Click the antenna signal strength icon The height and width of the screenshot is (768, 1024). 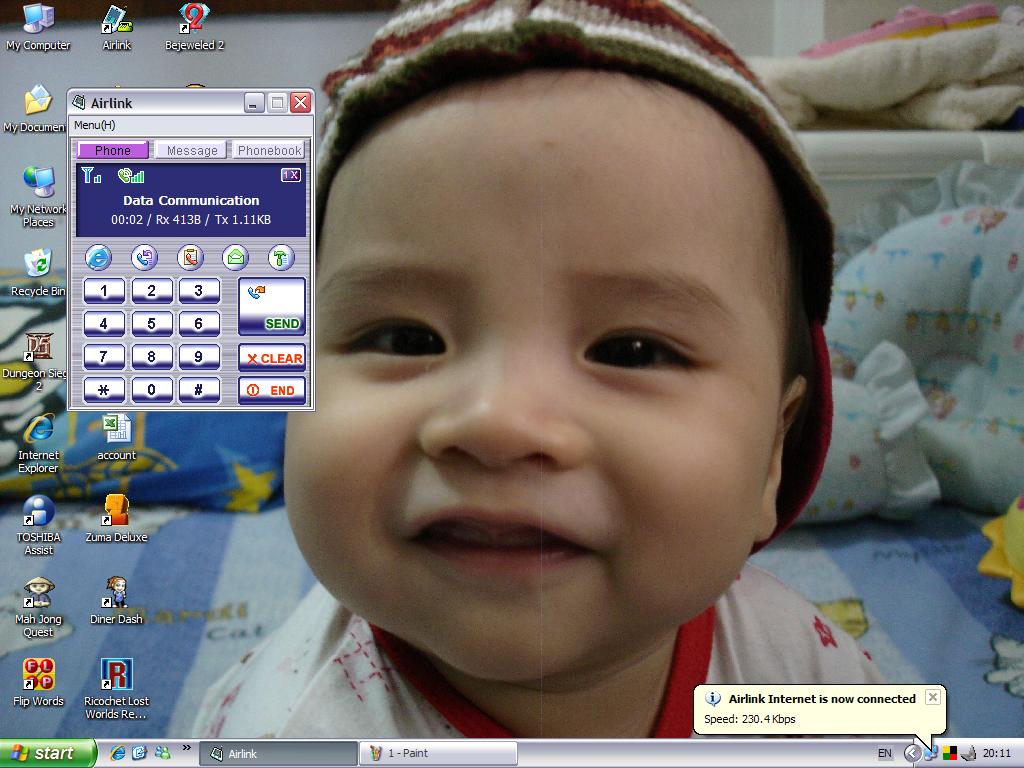click(x=91, y=175)
